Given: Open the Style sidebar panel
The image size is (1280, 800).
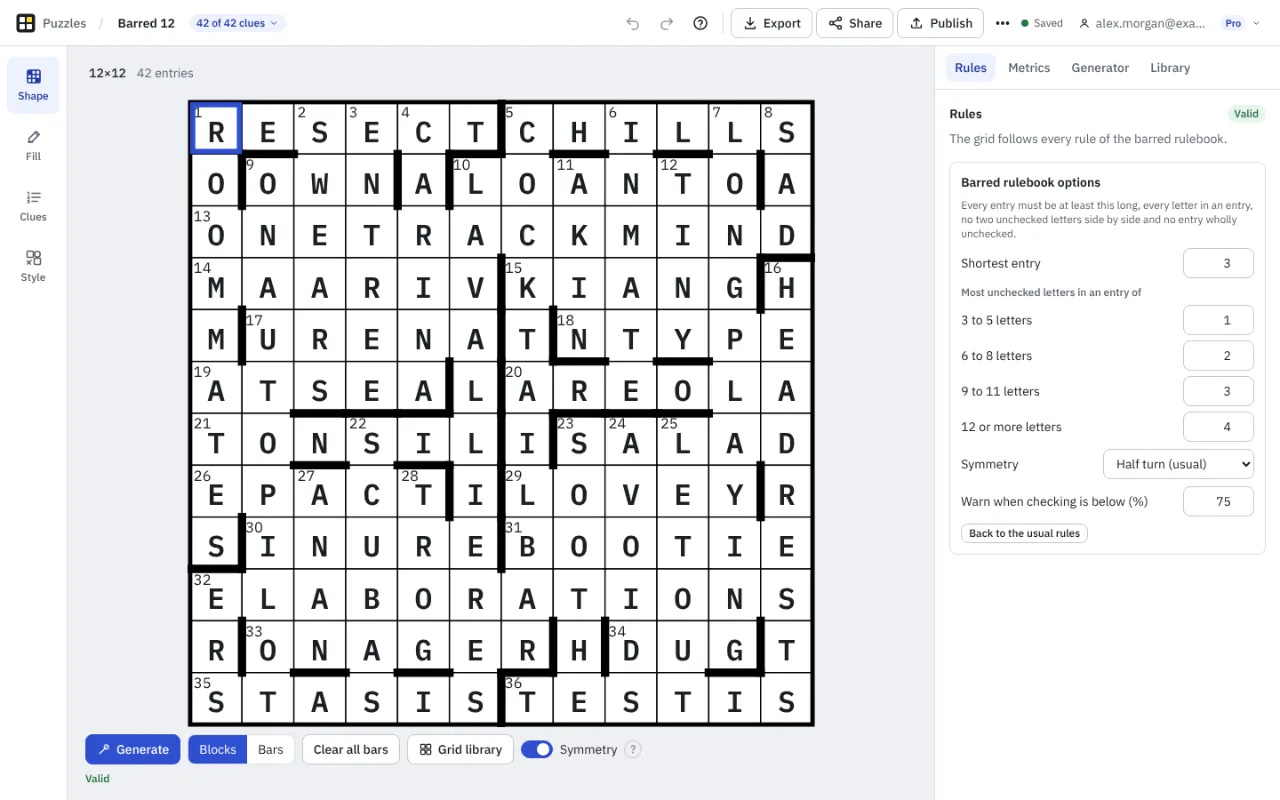Looking at the screenshot, I should (x=33, y=266).
